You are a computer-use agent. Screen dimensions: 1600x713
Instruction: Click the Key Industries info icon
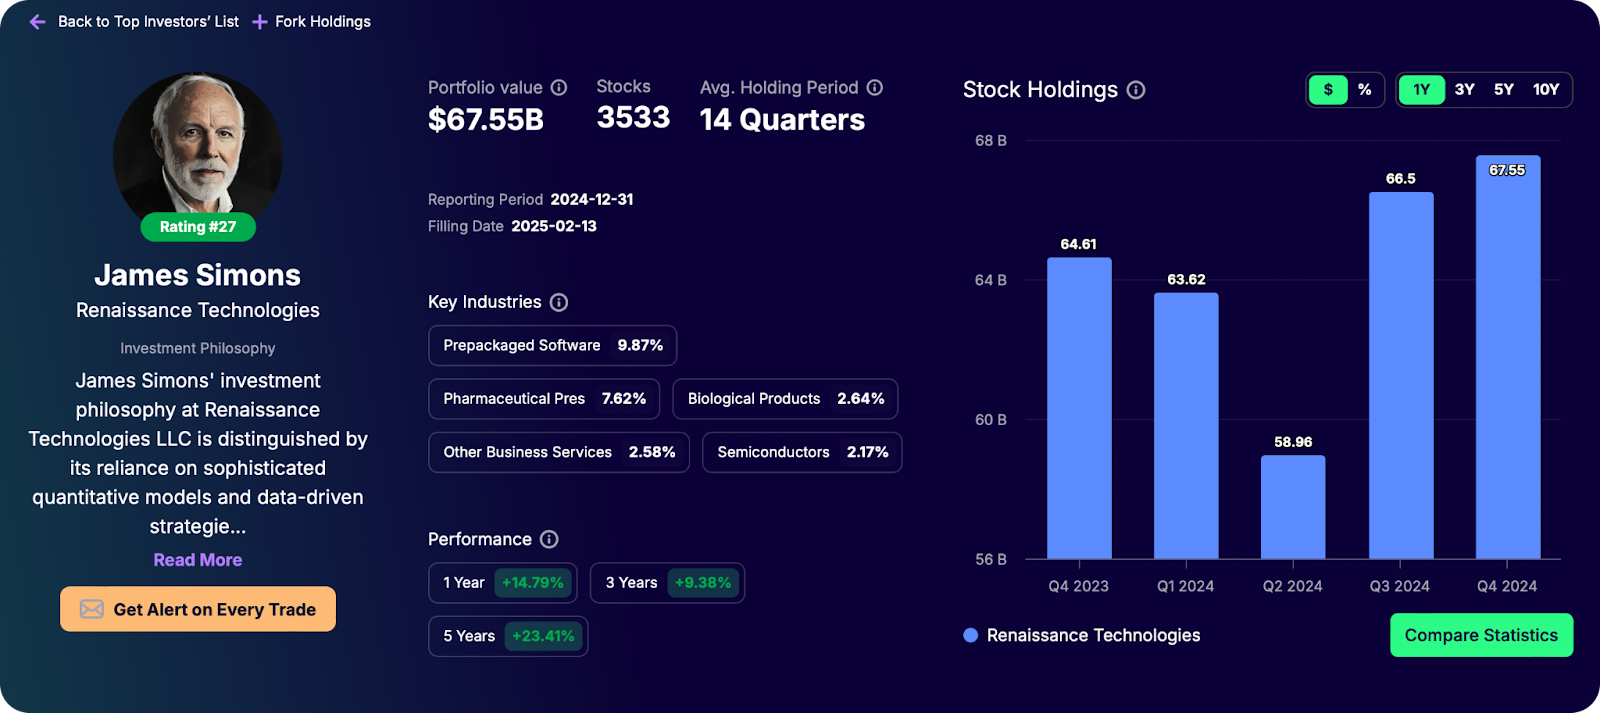(x=559, y=302)
